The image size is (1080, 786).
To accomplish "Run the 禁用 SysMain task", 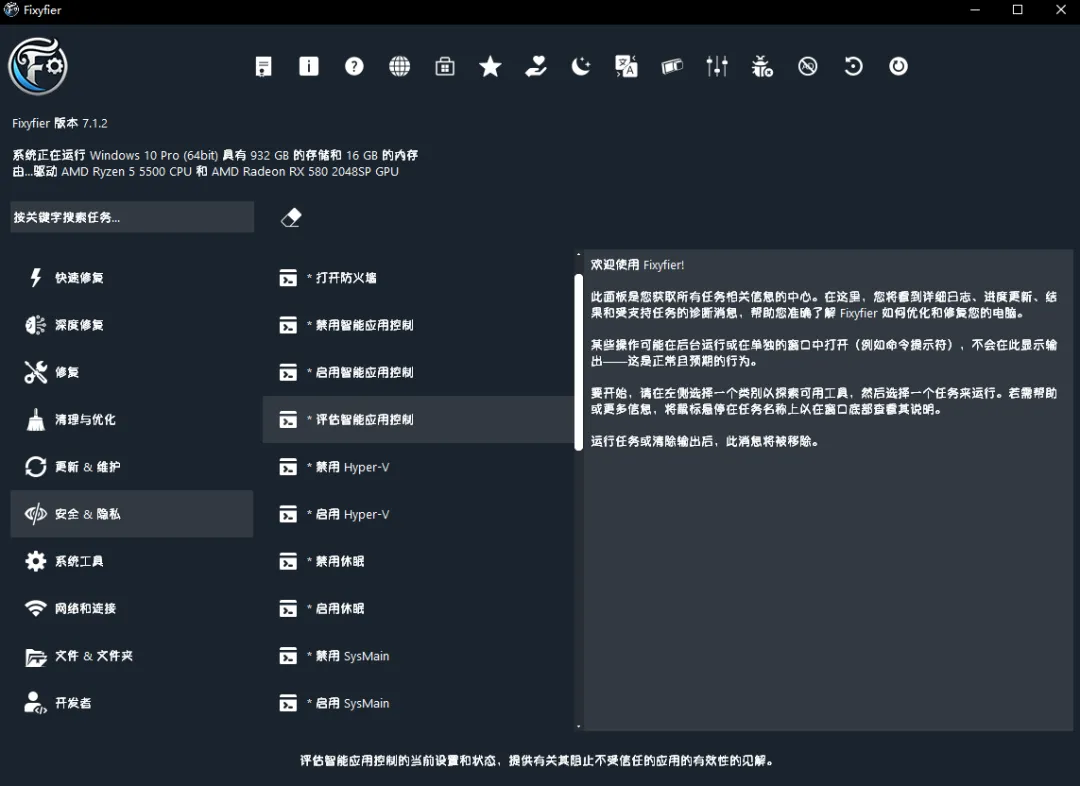I will (x=417, y=655).
